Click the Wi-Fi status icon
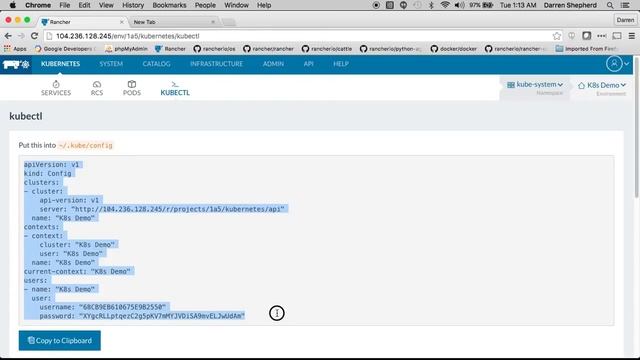640x360 pixels. 445,5
